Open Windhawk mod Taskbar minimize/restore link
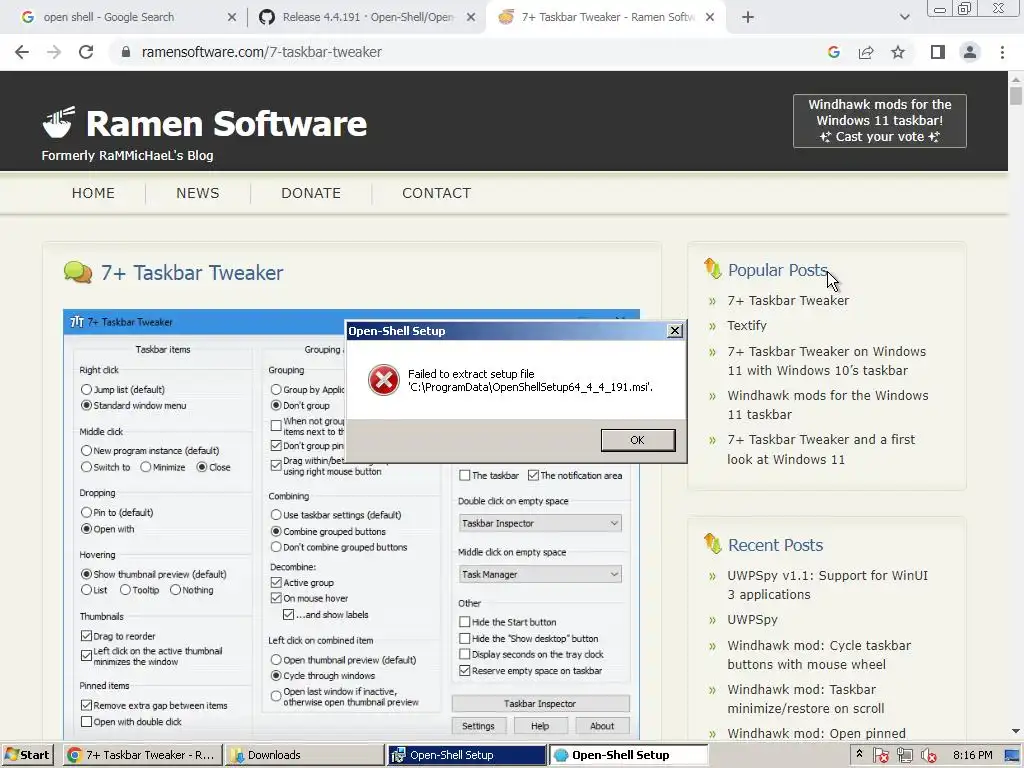Screen dimensions: 1024x768 pyautogui.click(x=806, y=699)
